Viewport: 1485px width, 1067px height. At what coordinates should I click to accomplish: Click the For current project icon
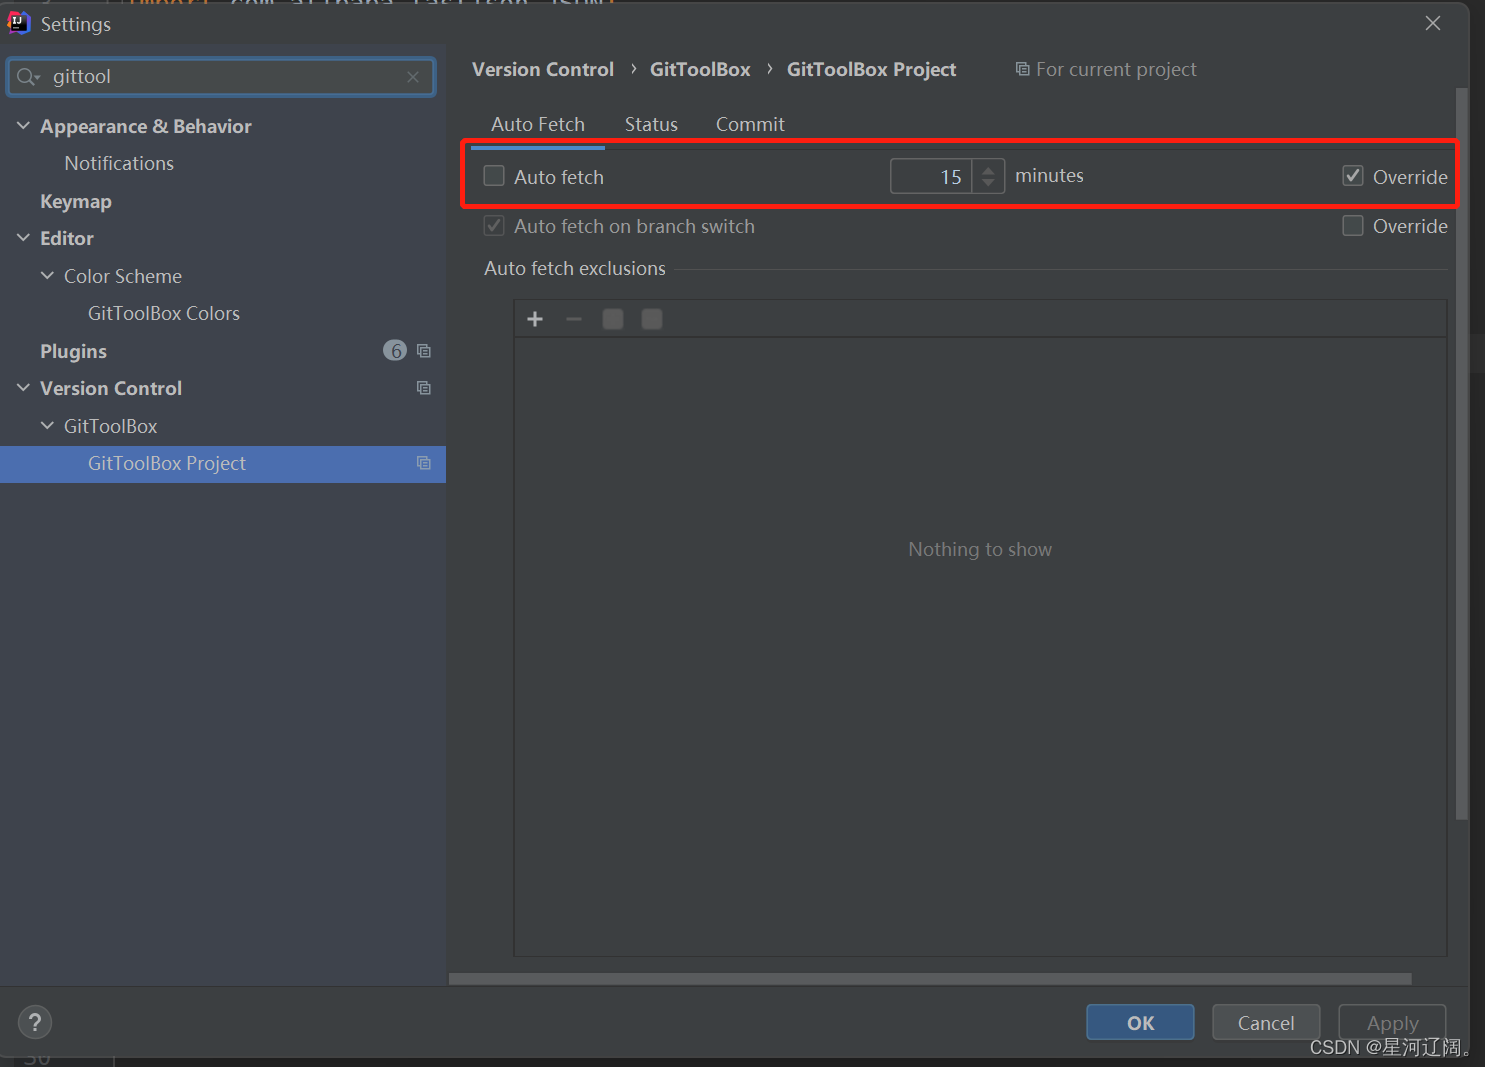point(1022,69)
